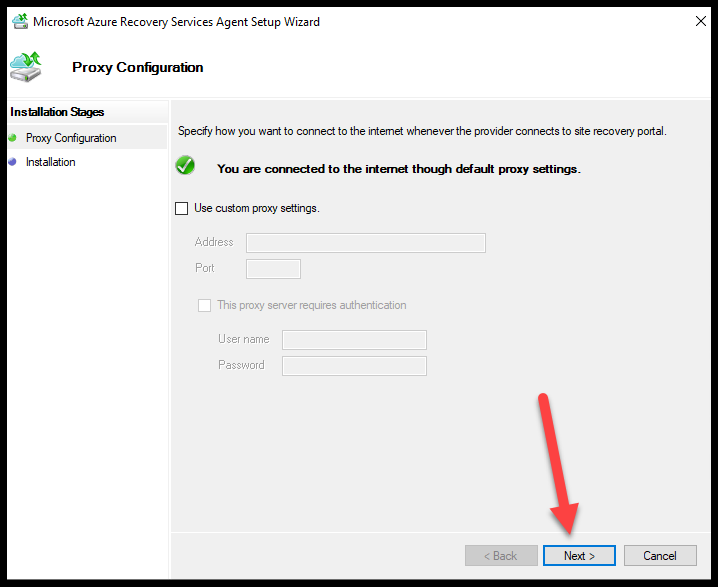Select Proxy Configuration stage in sidebar
Viewport: 718px width, 587px height.
coord(71,138)
